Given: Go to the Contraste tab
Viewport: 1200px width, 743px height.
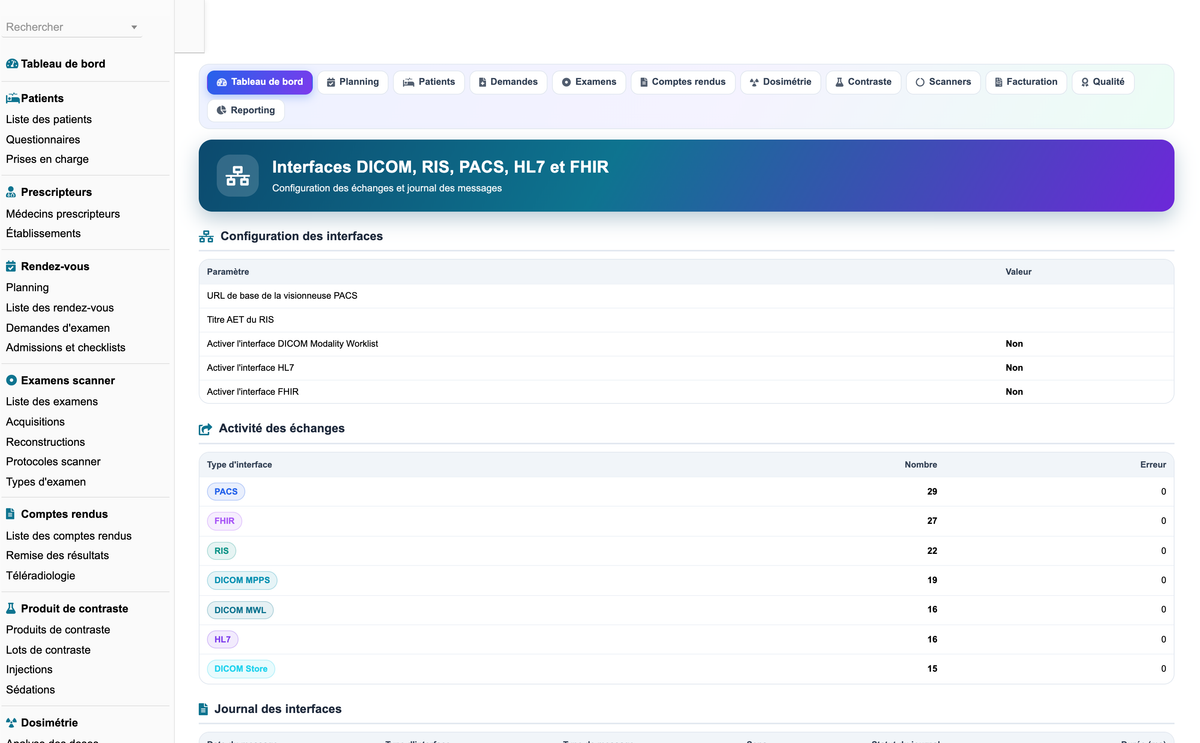Looking at the screenshot, I should click(864, 82).
